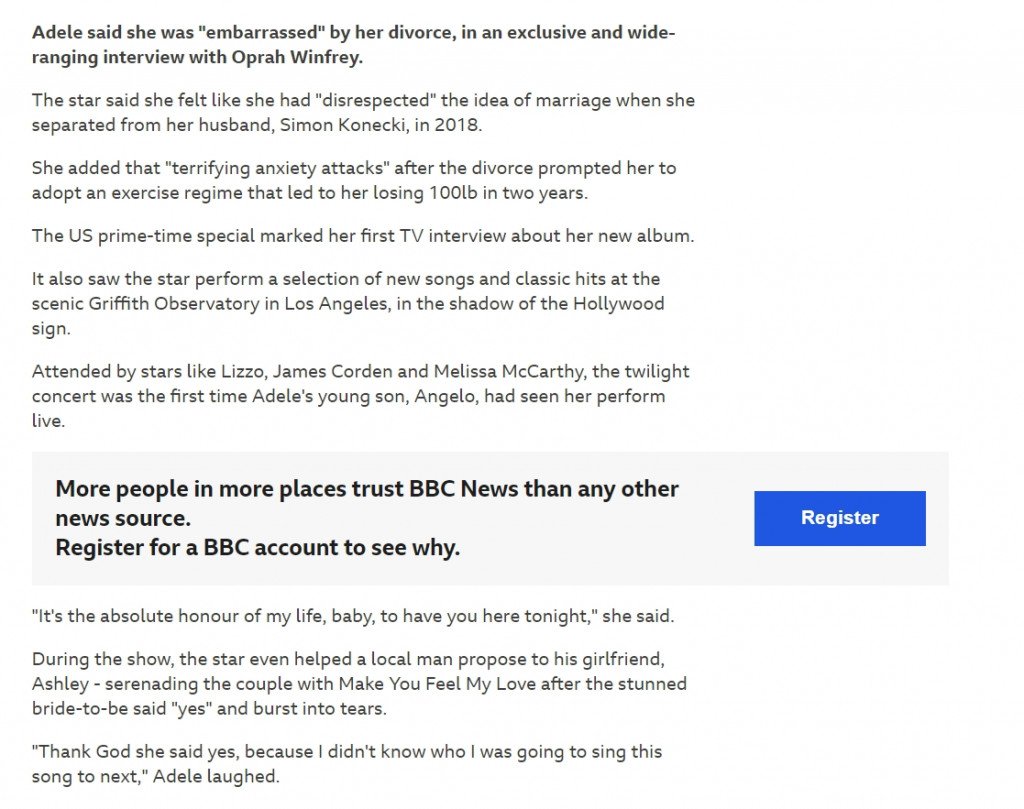Click the US prime-time special sentence
The height and width of the screenshot is (809, 1024).
[363, 236]
